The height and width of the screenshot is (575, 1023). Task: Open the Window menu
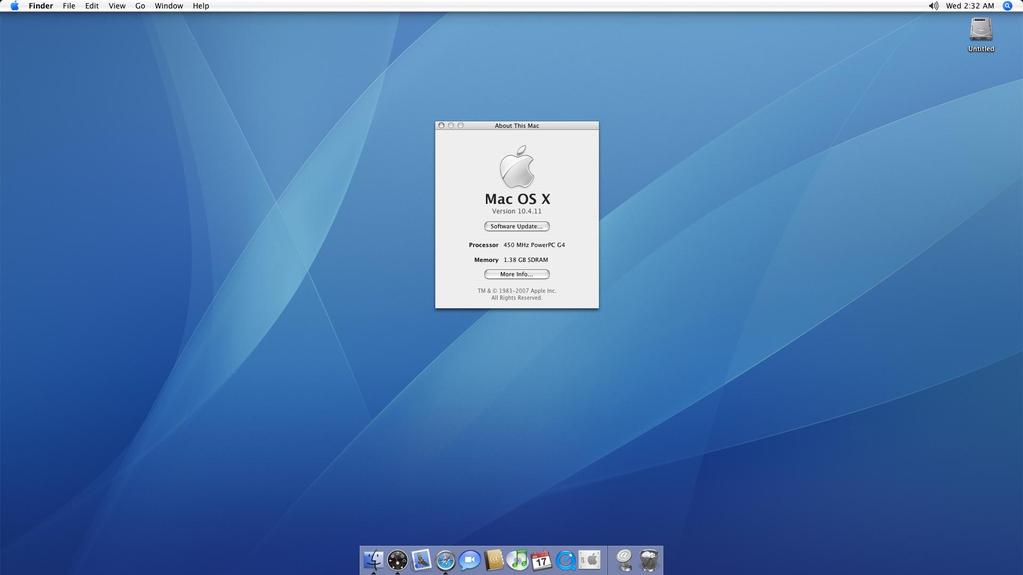[168, 6]
